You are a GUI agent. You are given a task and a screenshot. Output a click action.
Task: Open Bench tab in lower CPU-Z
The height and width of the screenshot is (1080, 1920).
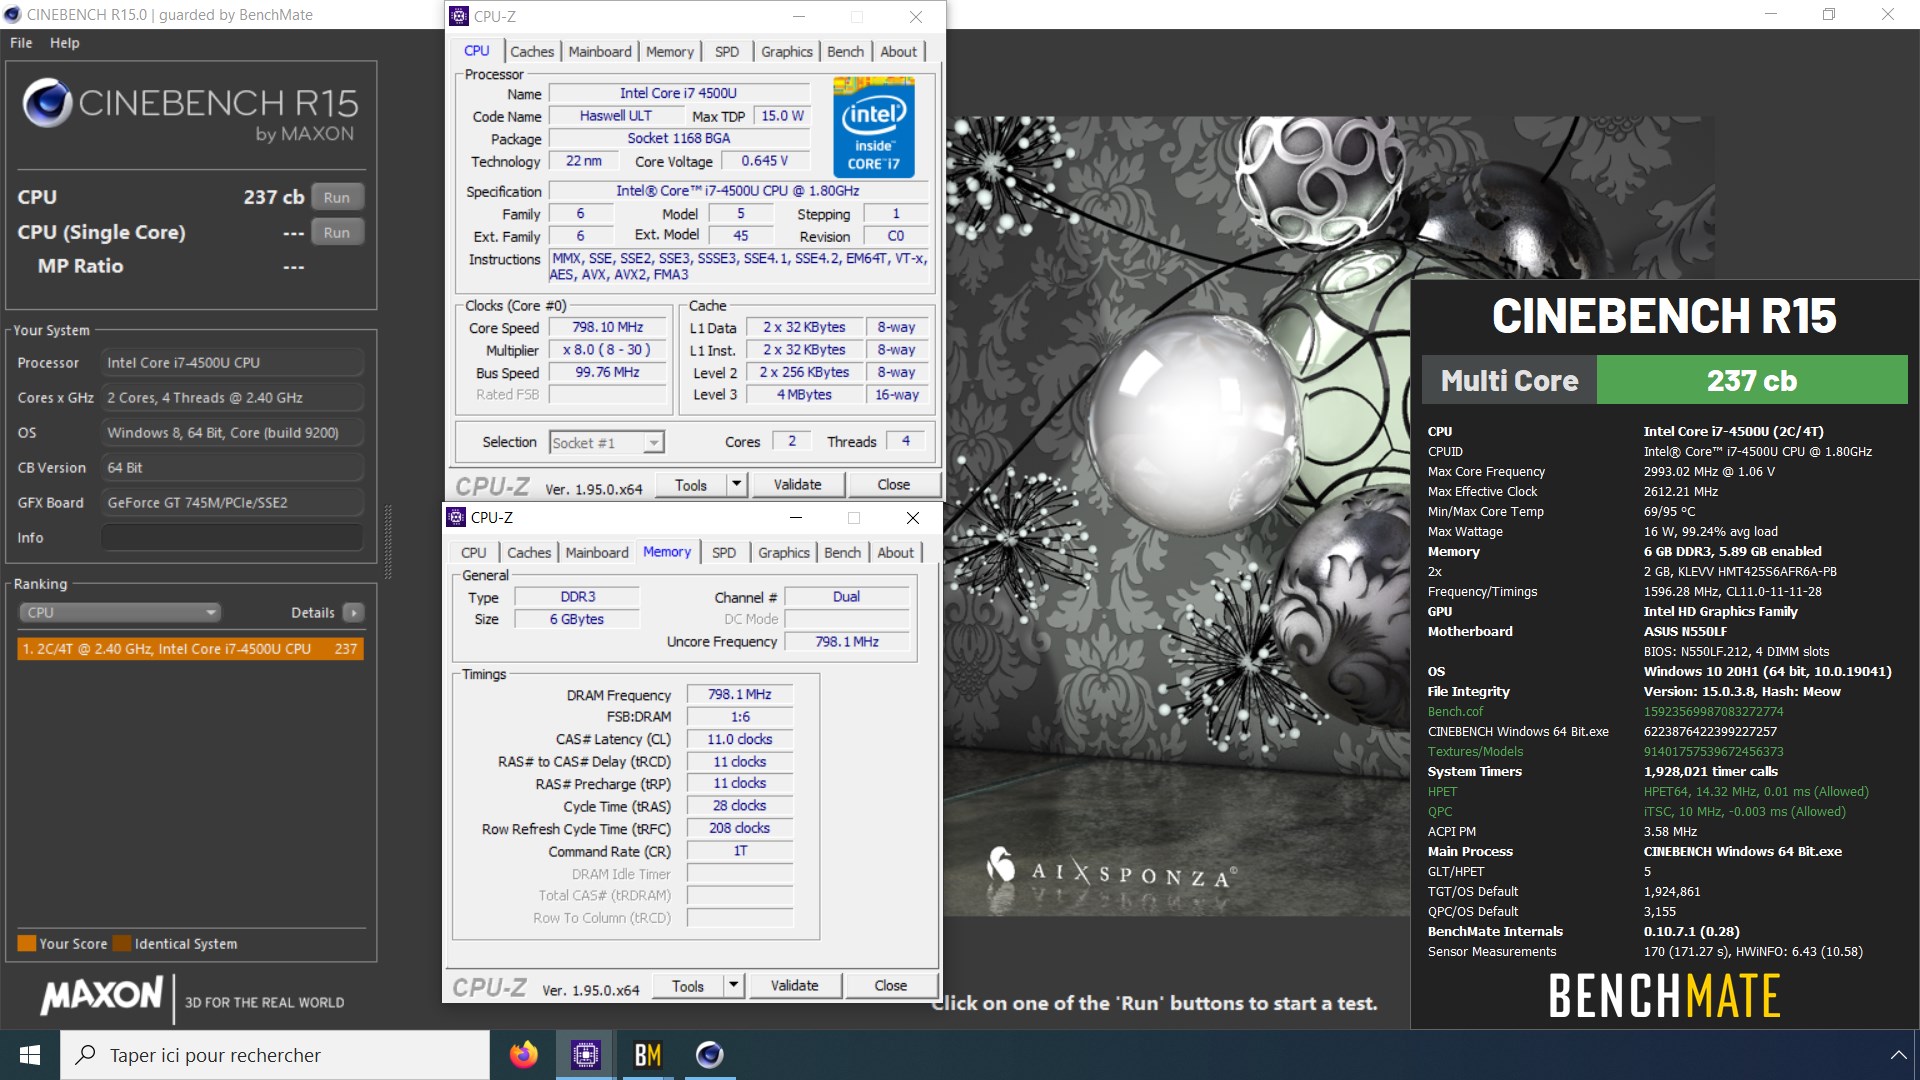tap(842, 553)
